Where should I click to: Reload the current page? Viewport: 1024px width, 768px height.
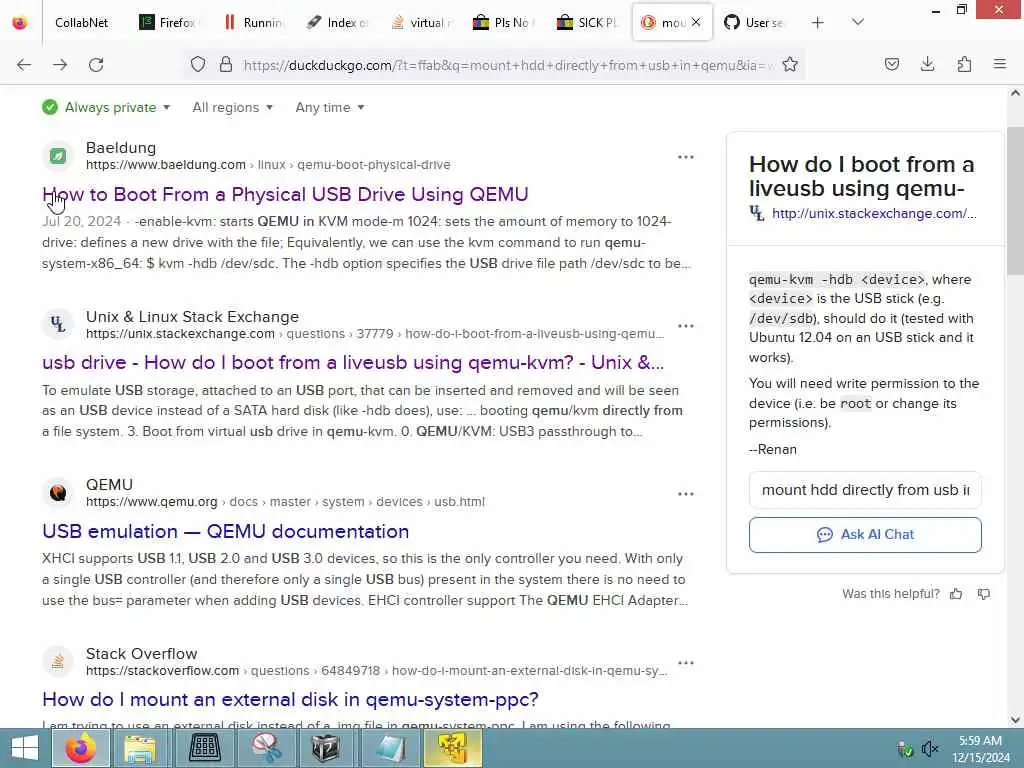(96, 65)
